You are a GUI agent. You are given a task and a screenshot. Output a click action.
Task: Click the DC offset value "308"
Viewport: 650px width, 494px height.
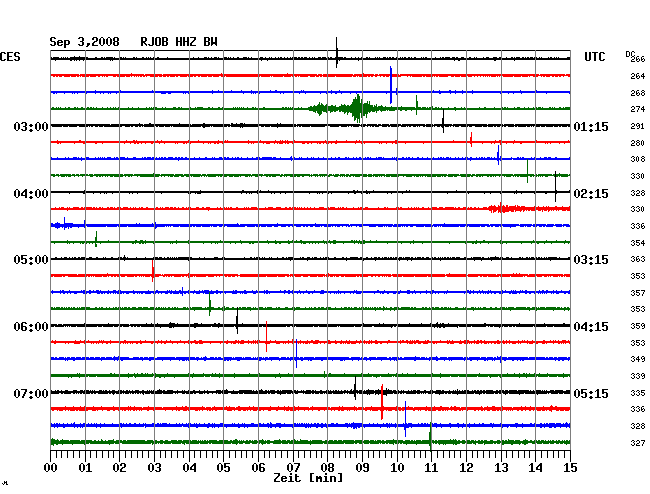(x=638, y=159)
